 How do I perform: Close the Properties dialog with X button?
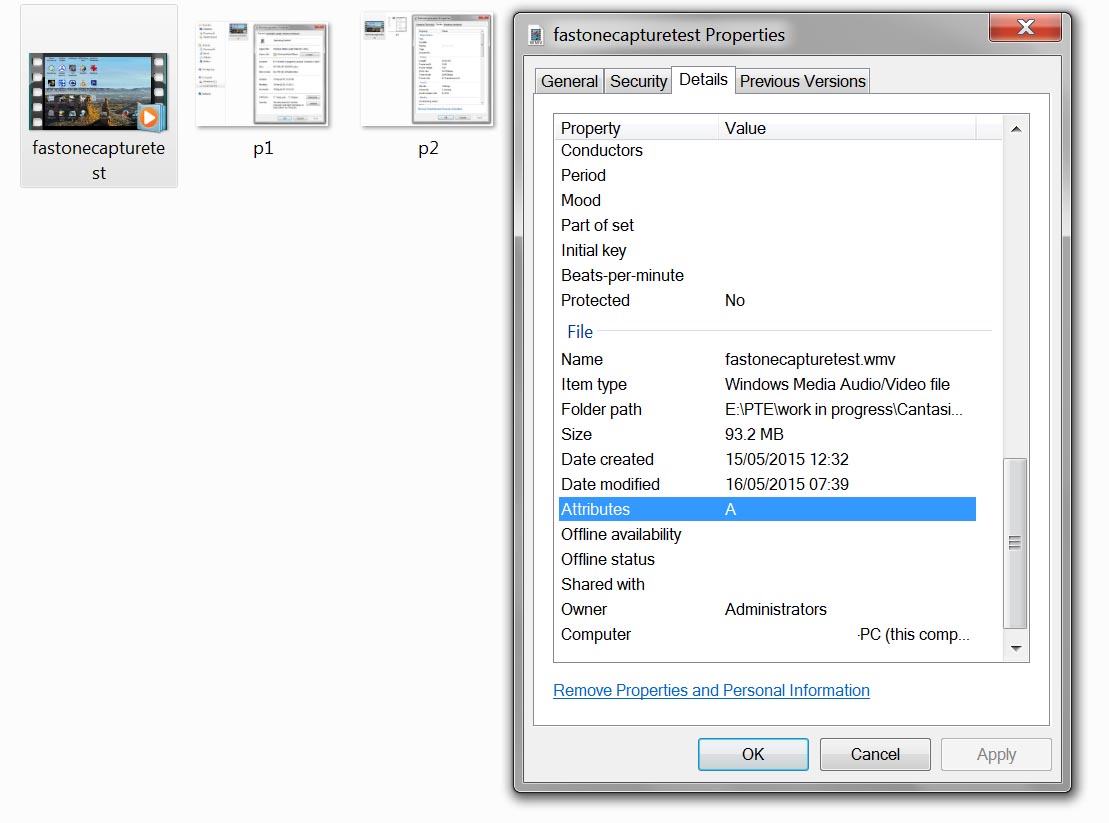coord(1024,27)
